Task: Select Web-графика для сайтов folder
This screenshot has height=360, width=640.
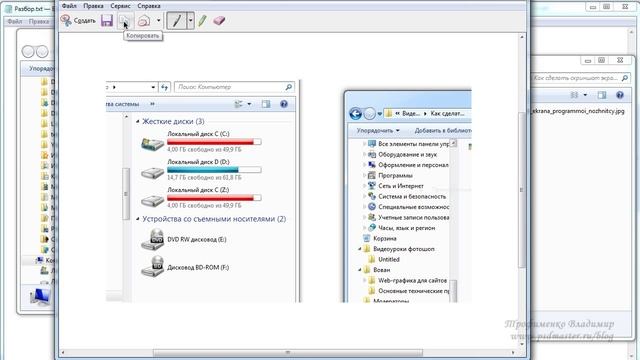Action: click(412, 280)
